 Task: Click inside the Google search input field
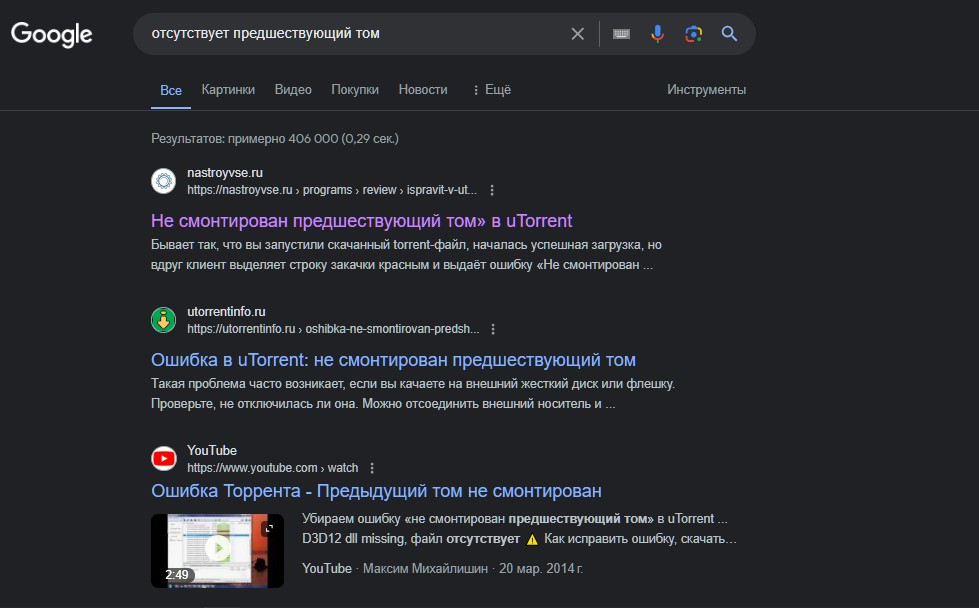[350, 34]
